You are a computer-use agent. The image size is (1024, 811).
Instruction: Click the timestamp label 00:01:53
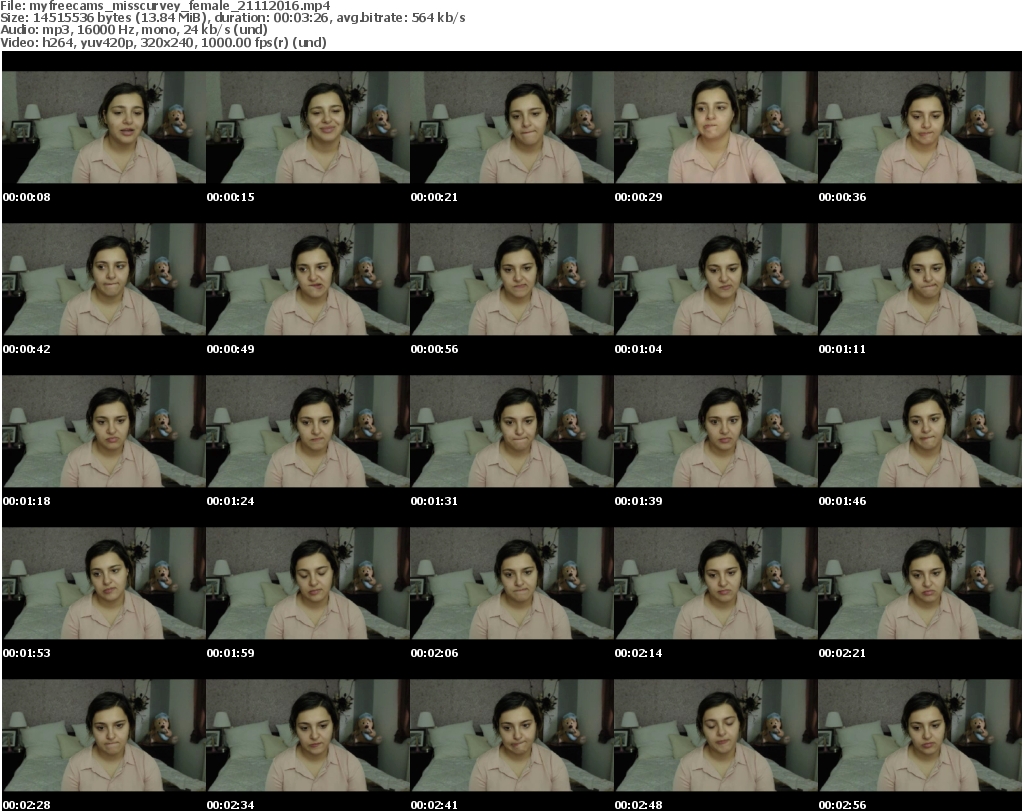[27, 653]
